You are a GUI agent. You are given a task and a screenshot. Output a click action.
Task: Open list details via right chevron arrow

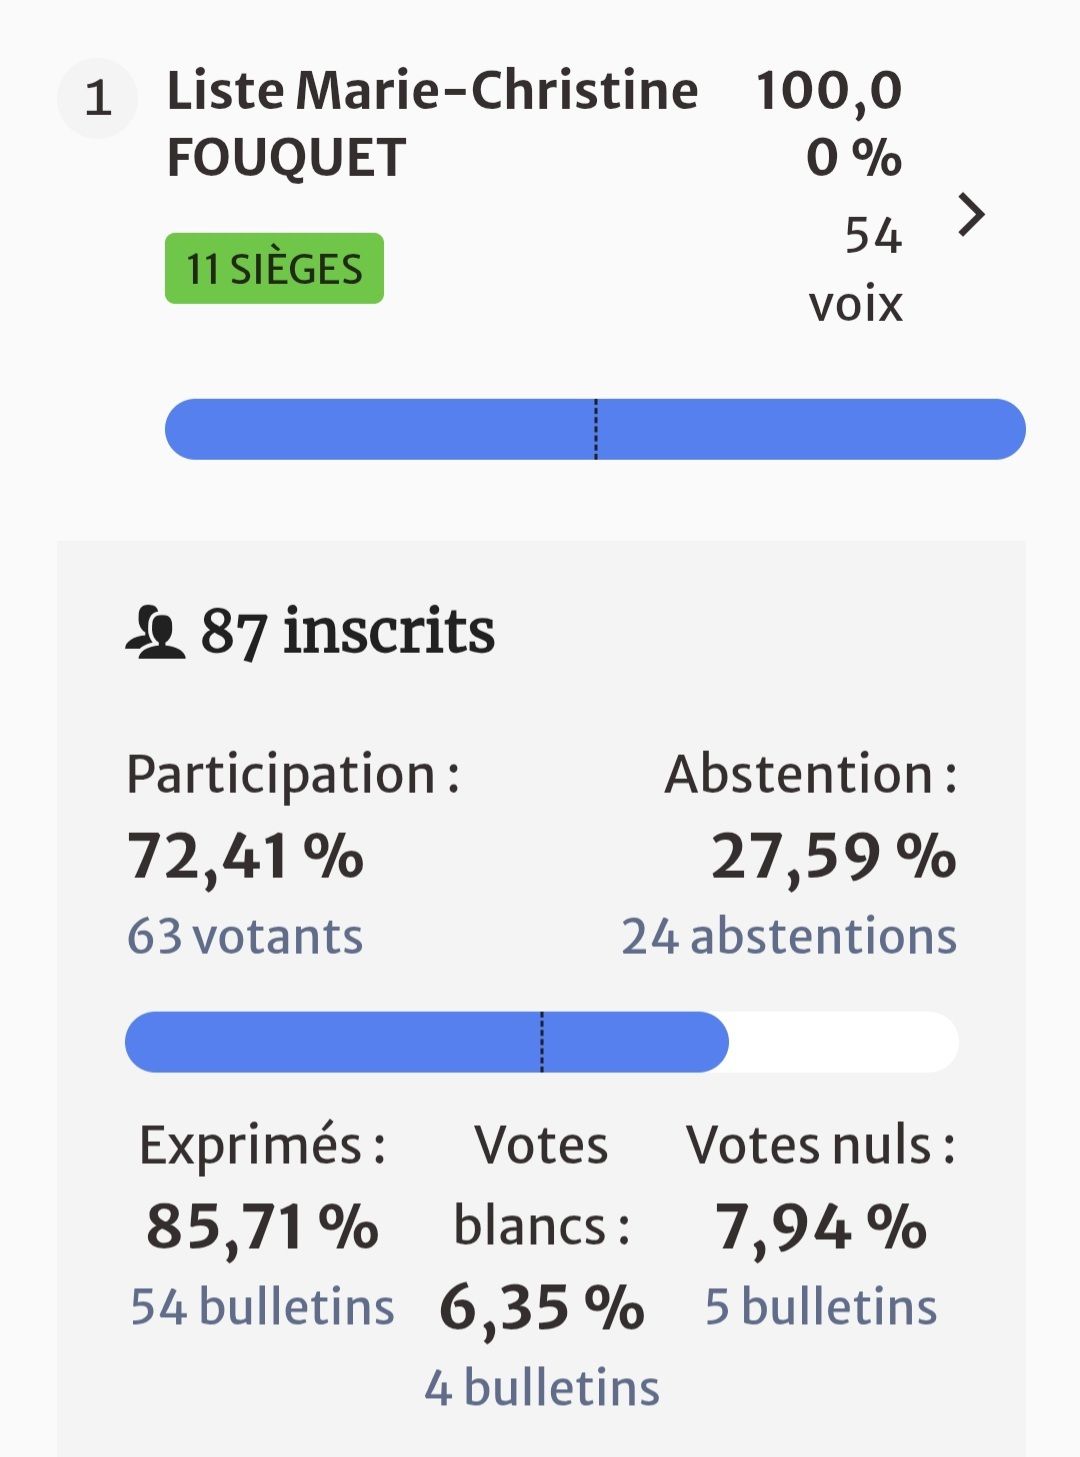971,215
